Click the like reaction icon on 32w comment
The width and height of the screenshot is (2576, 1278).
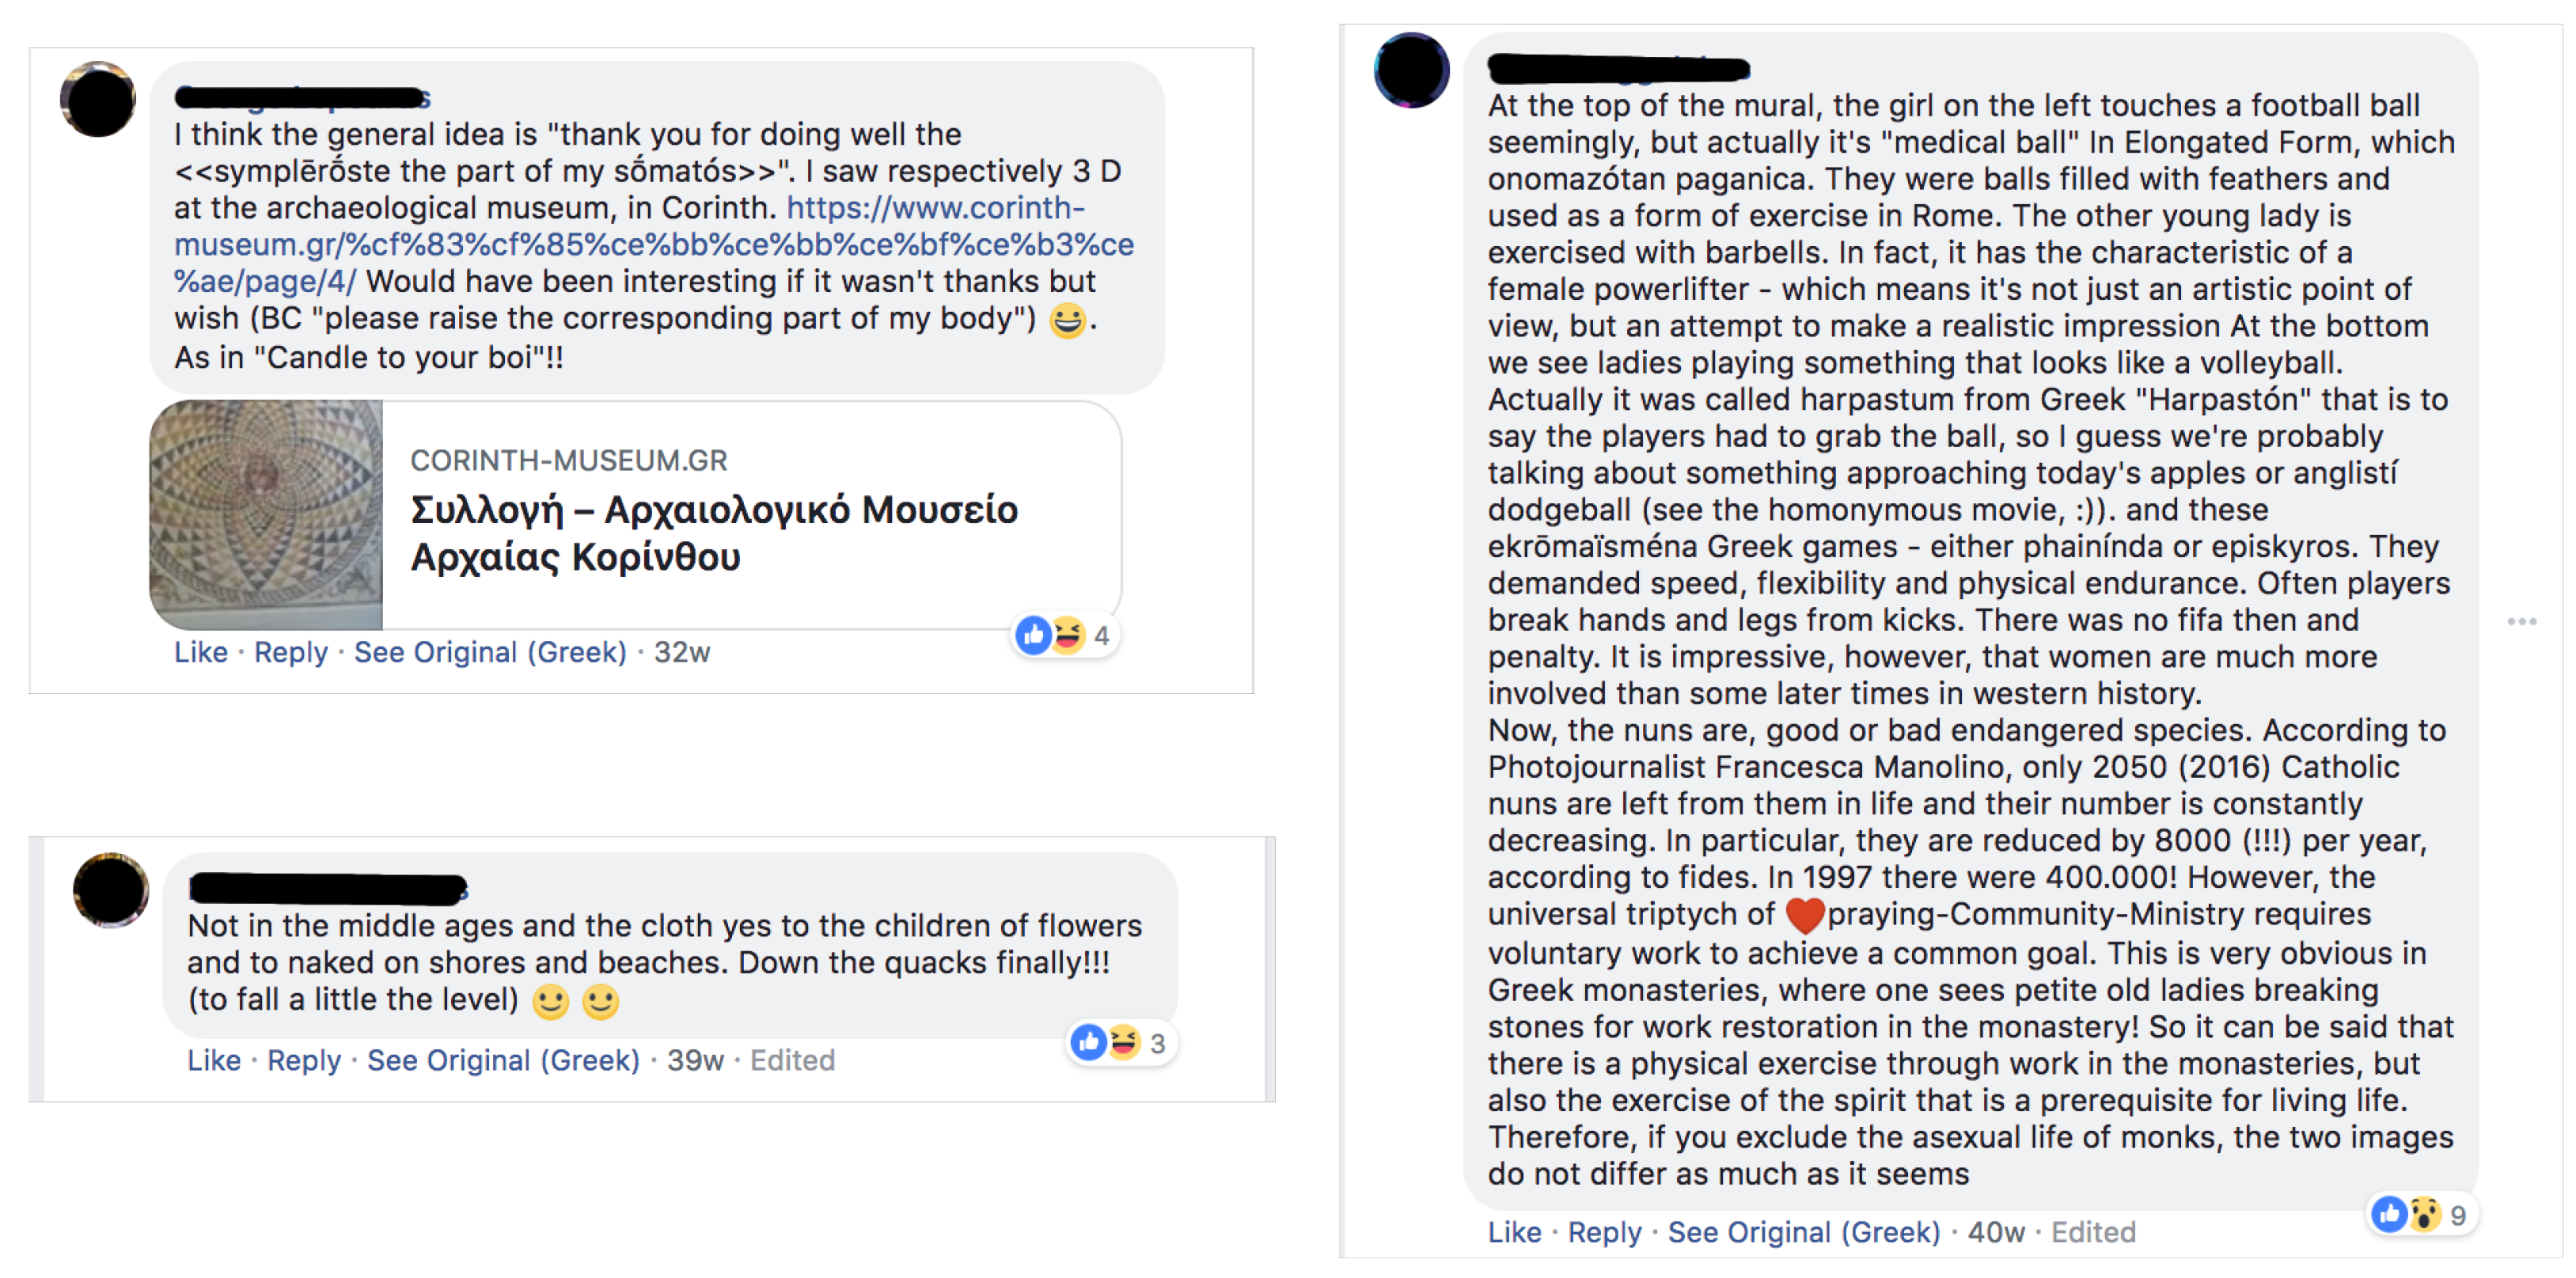pos(1032,634)
